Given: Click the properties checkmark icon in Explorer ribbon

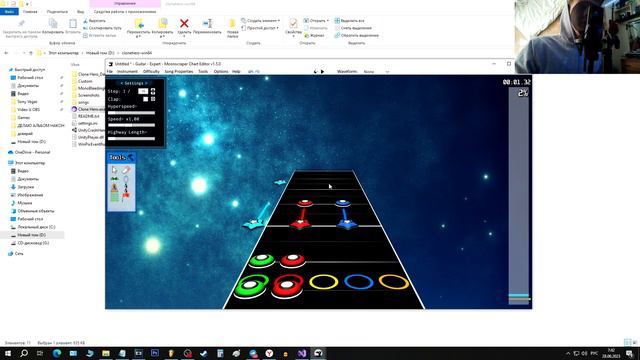Looking at the screenshot, I should pyautogui.click(x=293, y=23).
